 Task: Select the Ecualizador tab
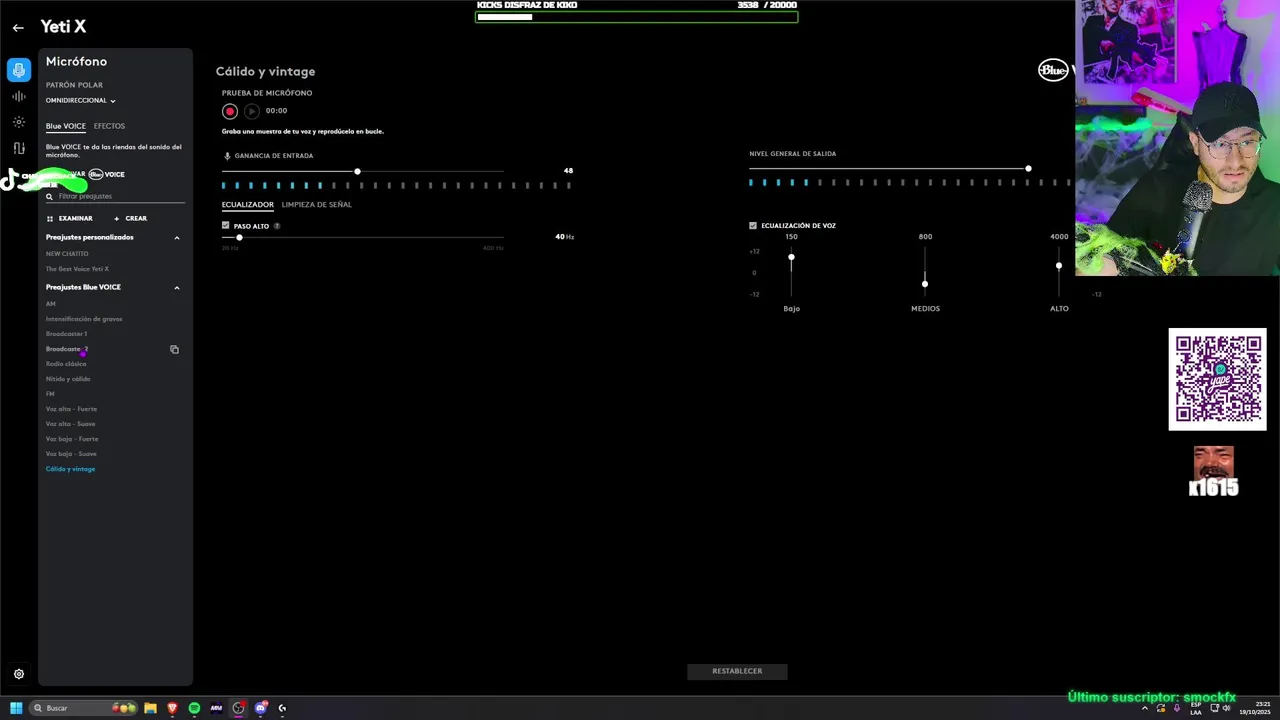click(x=248, y=205)
